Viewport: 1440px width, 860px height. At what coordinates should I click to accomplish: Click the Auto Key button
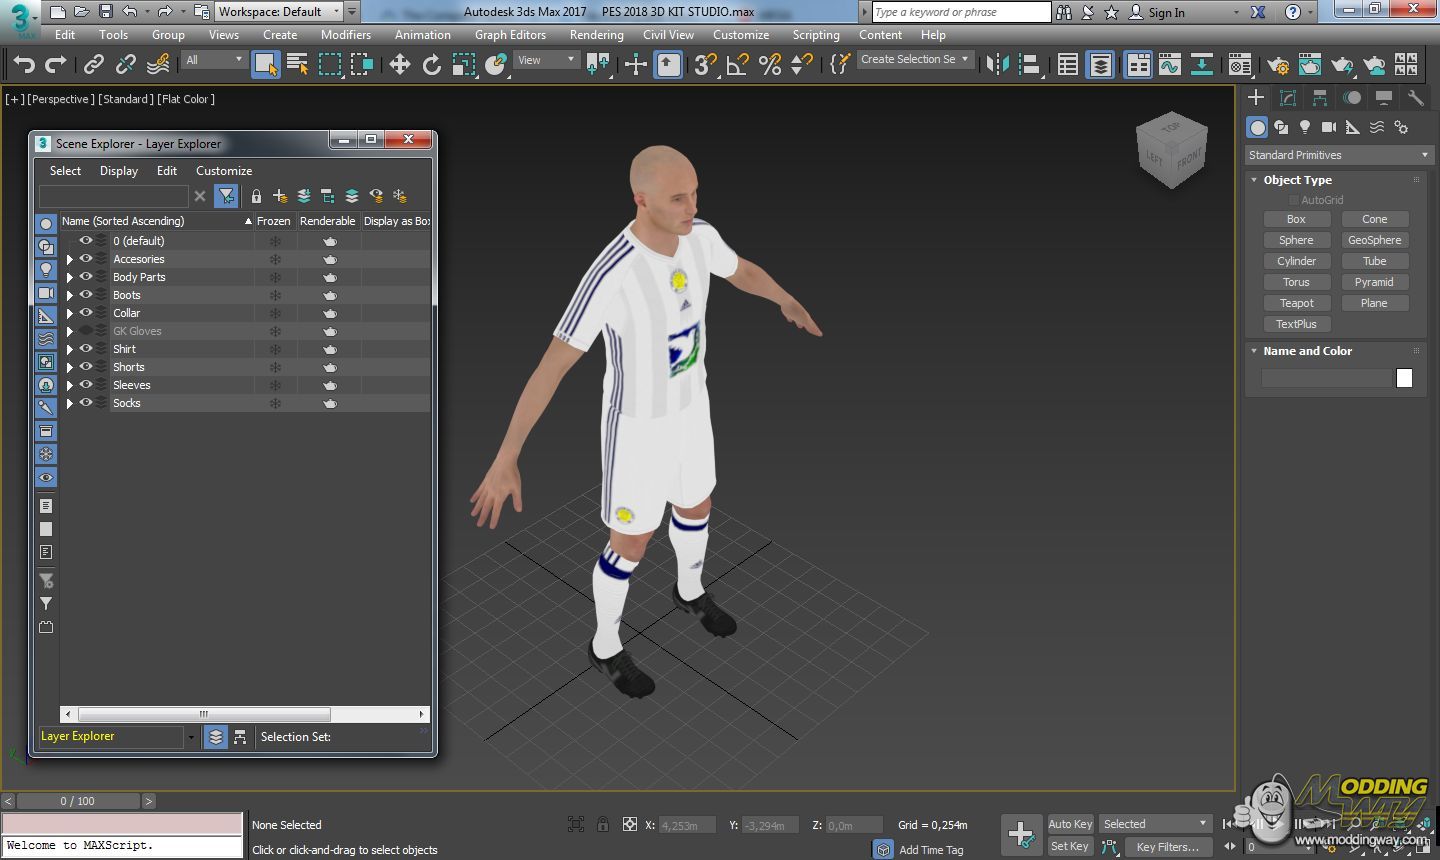1069,824
